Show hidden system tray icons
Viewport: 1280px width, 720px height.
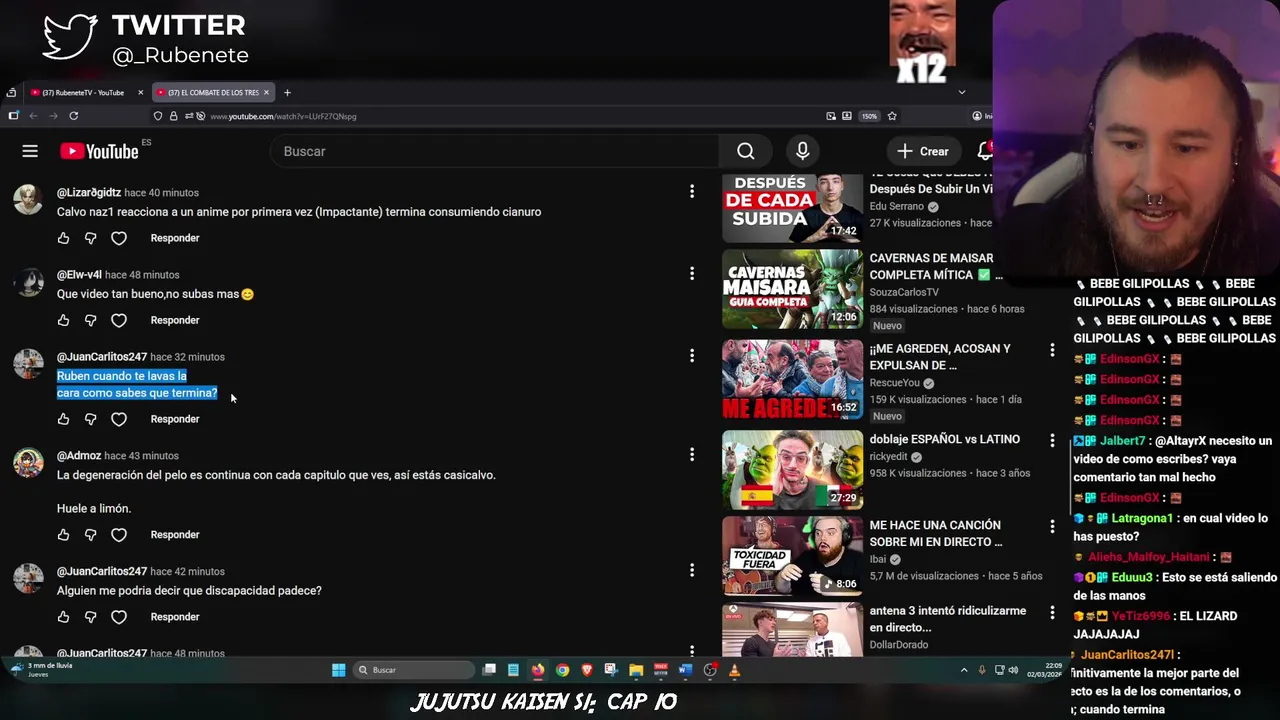click(x=964, y=670)
